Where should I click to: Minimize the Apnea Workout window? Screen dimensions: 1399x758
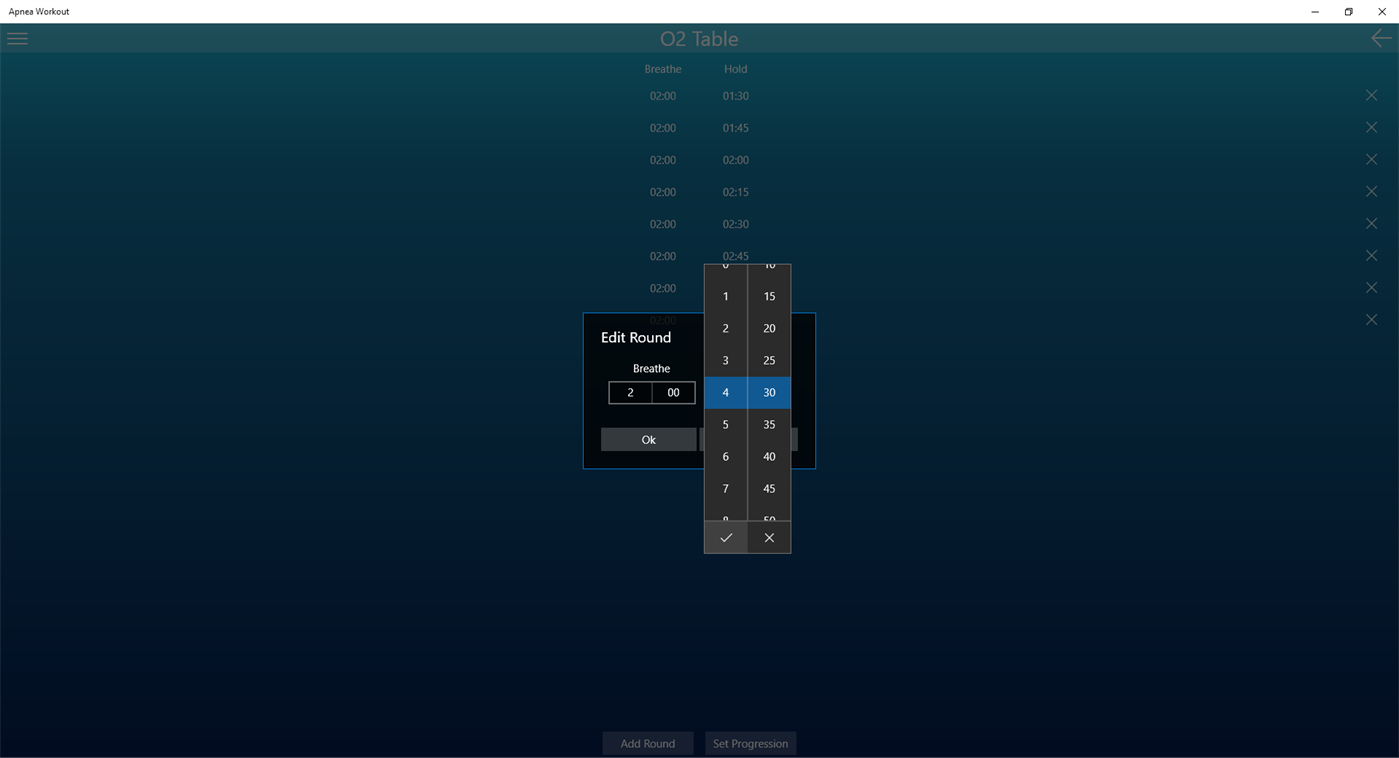pyautogui.click(x=1314, y=12)
